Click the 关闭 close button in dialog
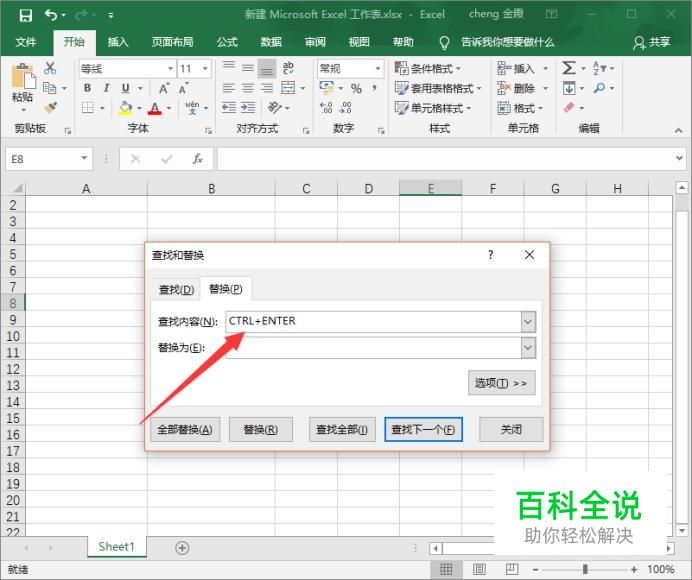This screenshot has width=692, height=580. coord(511,429)
